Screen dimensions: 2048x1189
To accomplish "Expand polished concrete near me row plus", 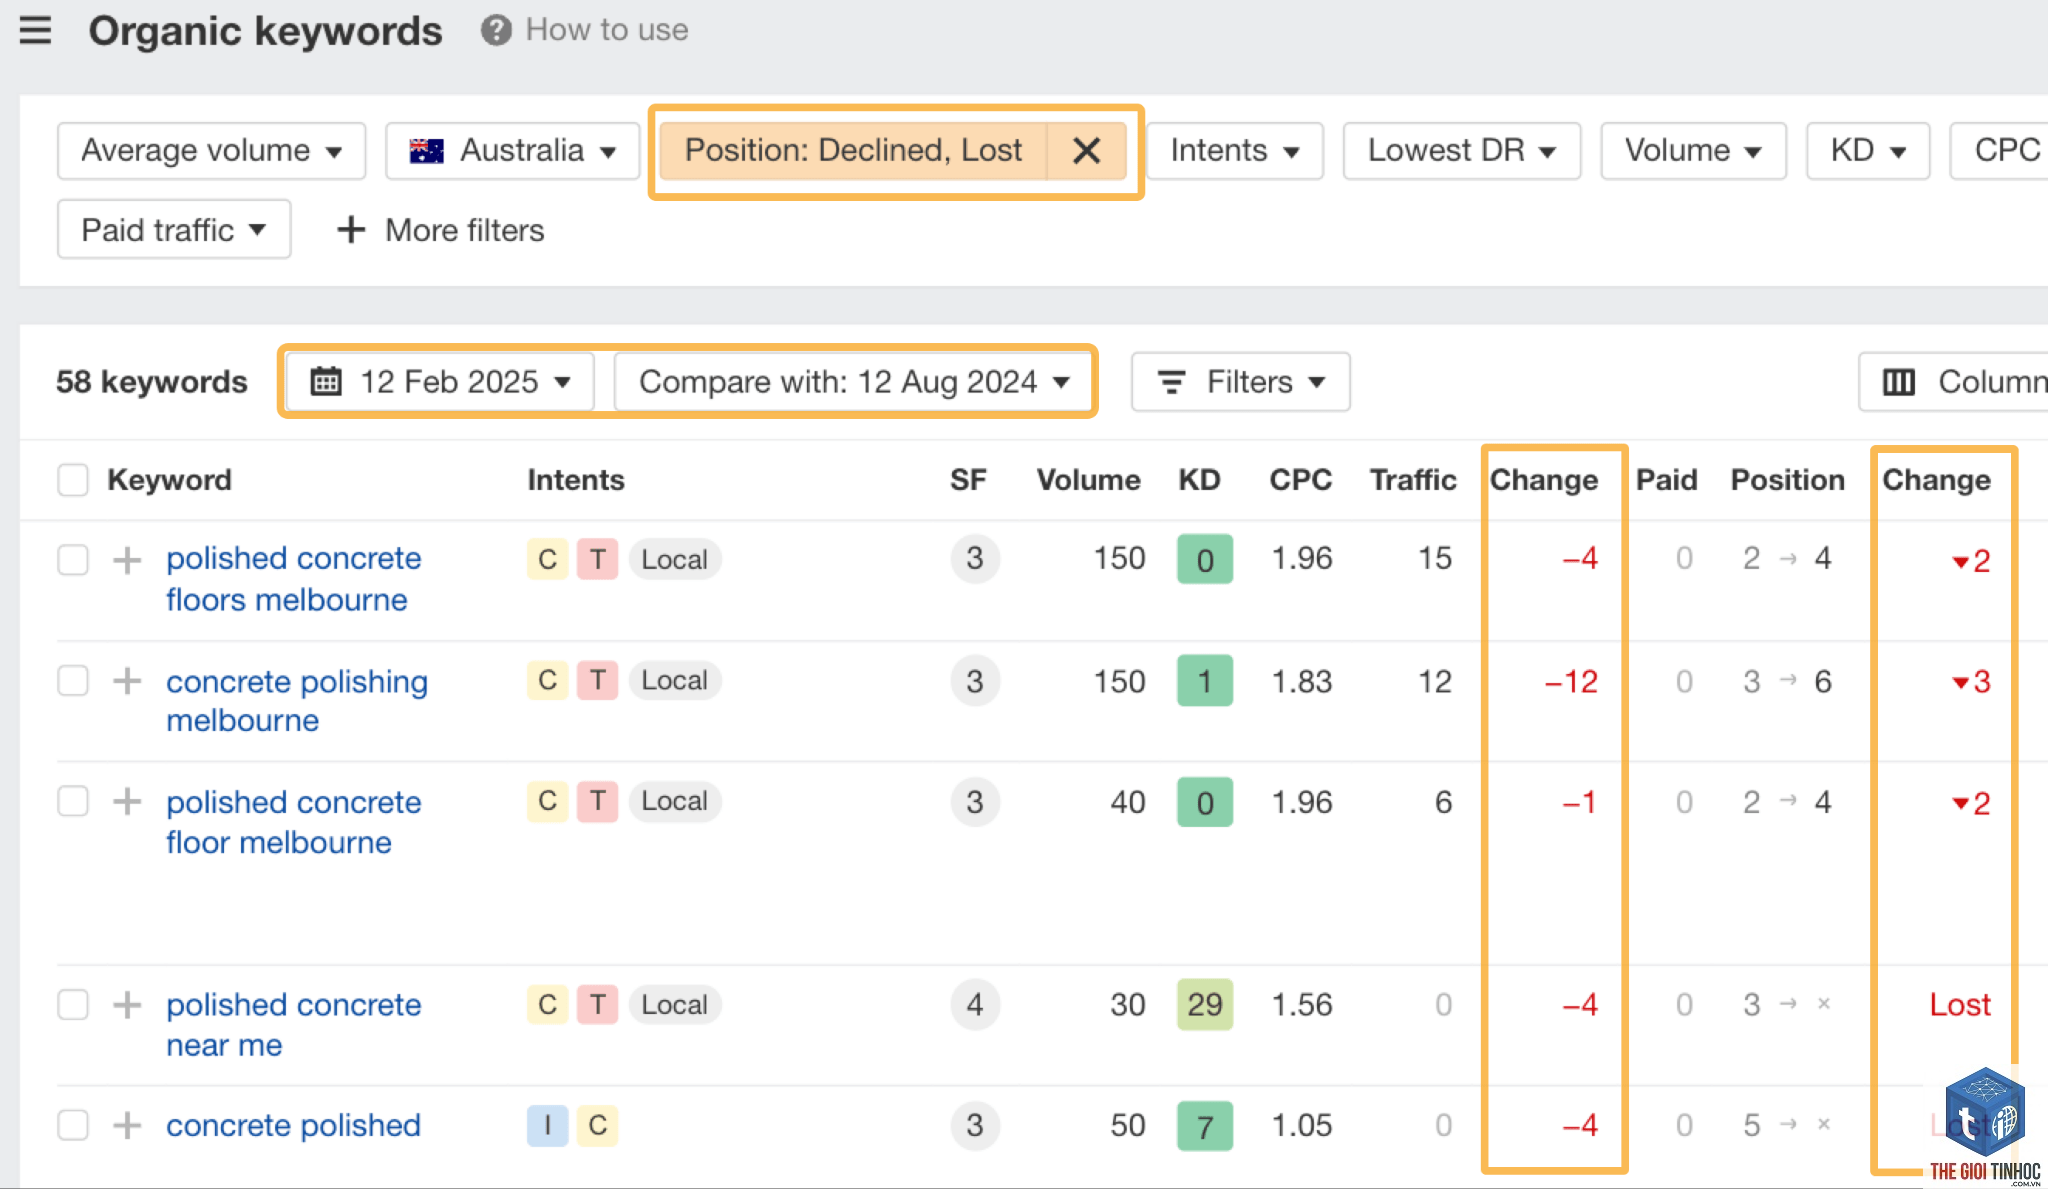I will (x=127, y=1004).
